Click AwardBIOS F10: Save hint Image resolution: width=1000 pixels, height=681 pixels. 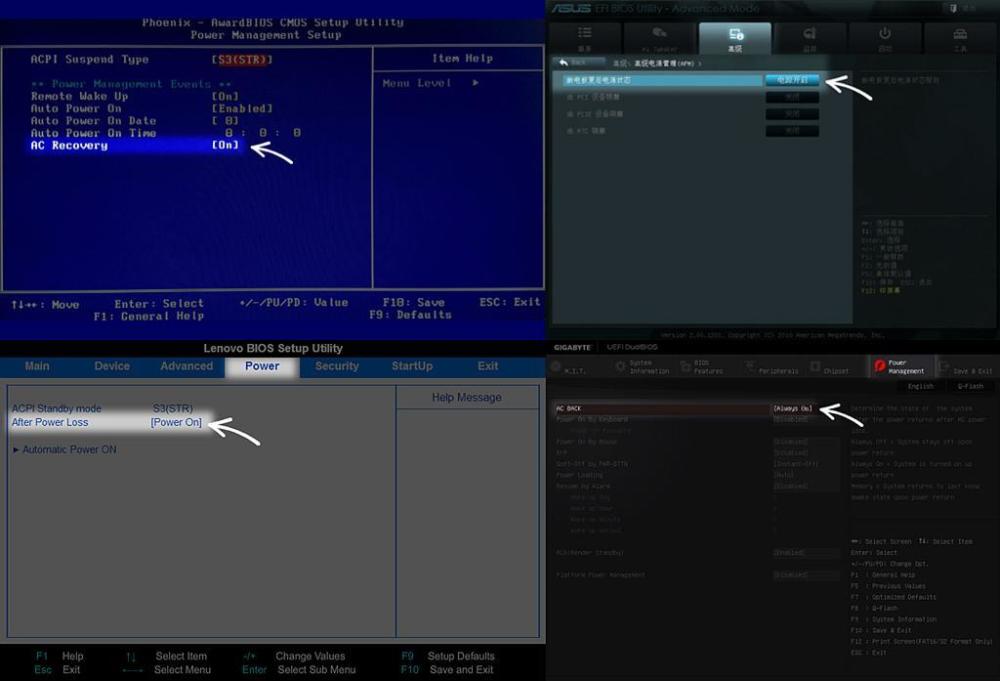click(414, 302)
